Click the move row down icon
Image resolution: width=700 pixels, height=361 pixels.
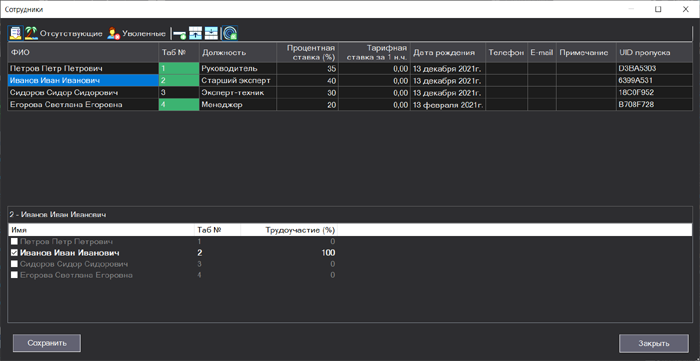pos(211,33)
